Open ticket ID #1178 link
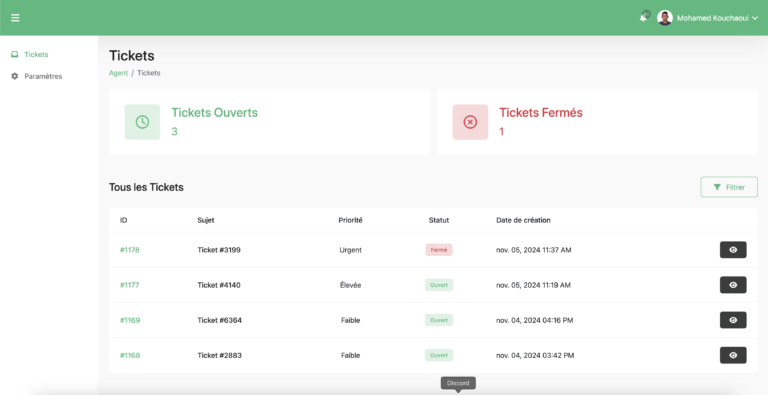This screenshot has width=768, height=395. 130,250
